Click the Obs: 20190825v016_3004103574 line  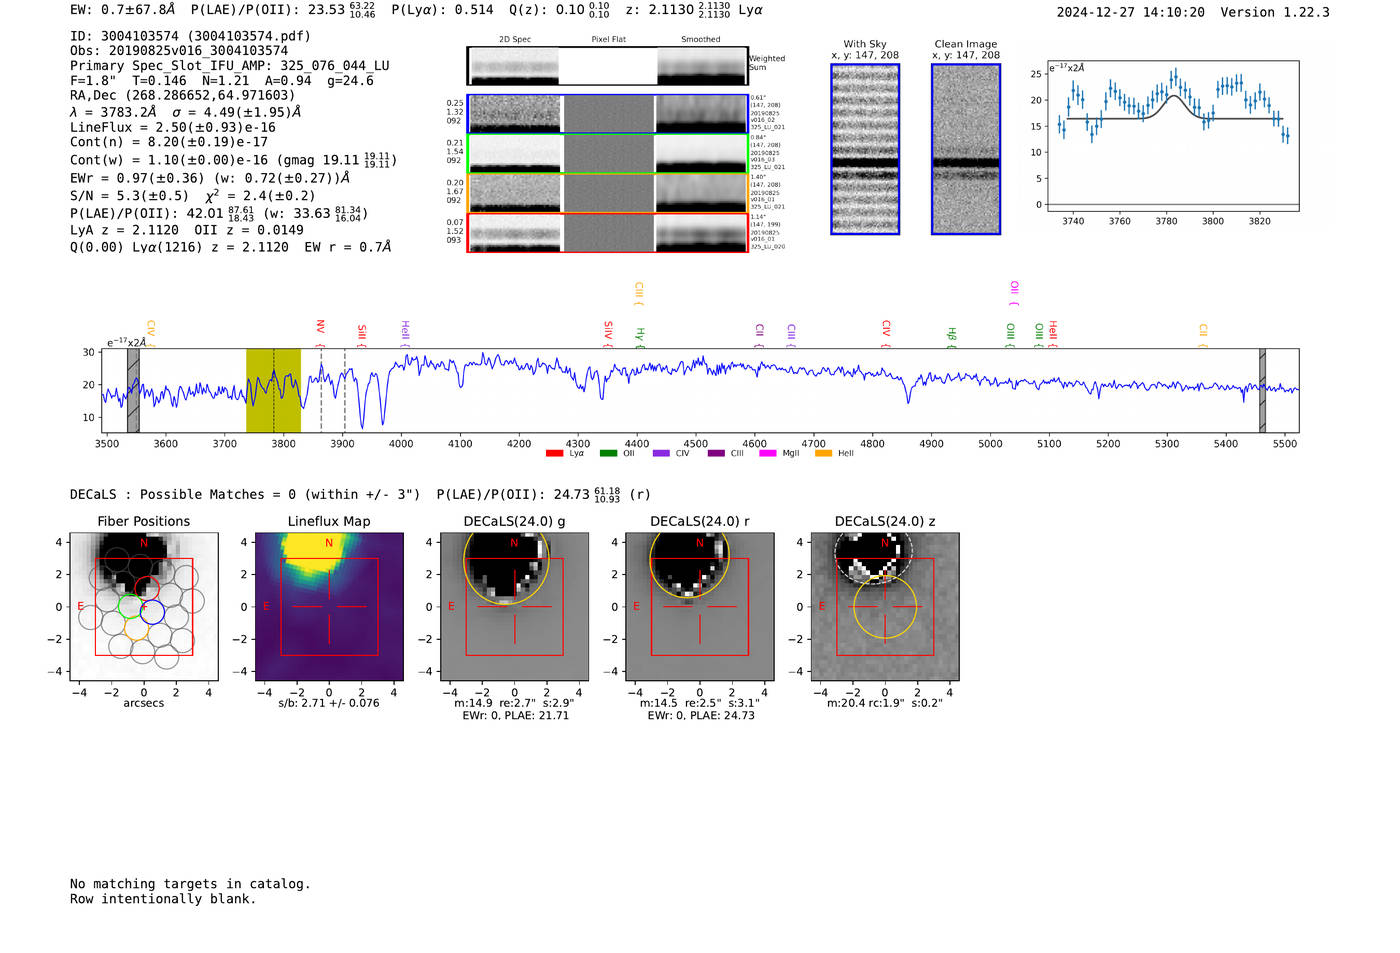[179, 51]
